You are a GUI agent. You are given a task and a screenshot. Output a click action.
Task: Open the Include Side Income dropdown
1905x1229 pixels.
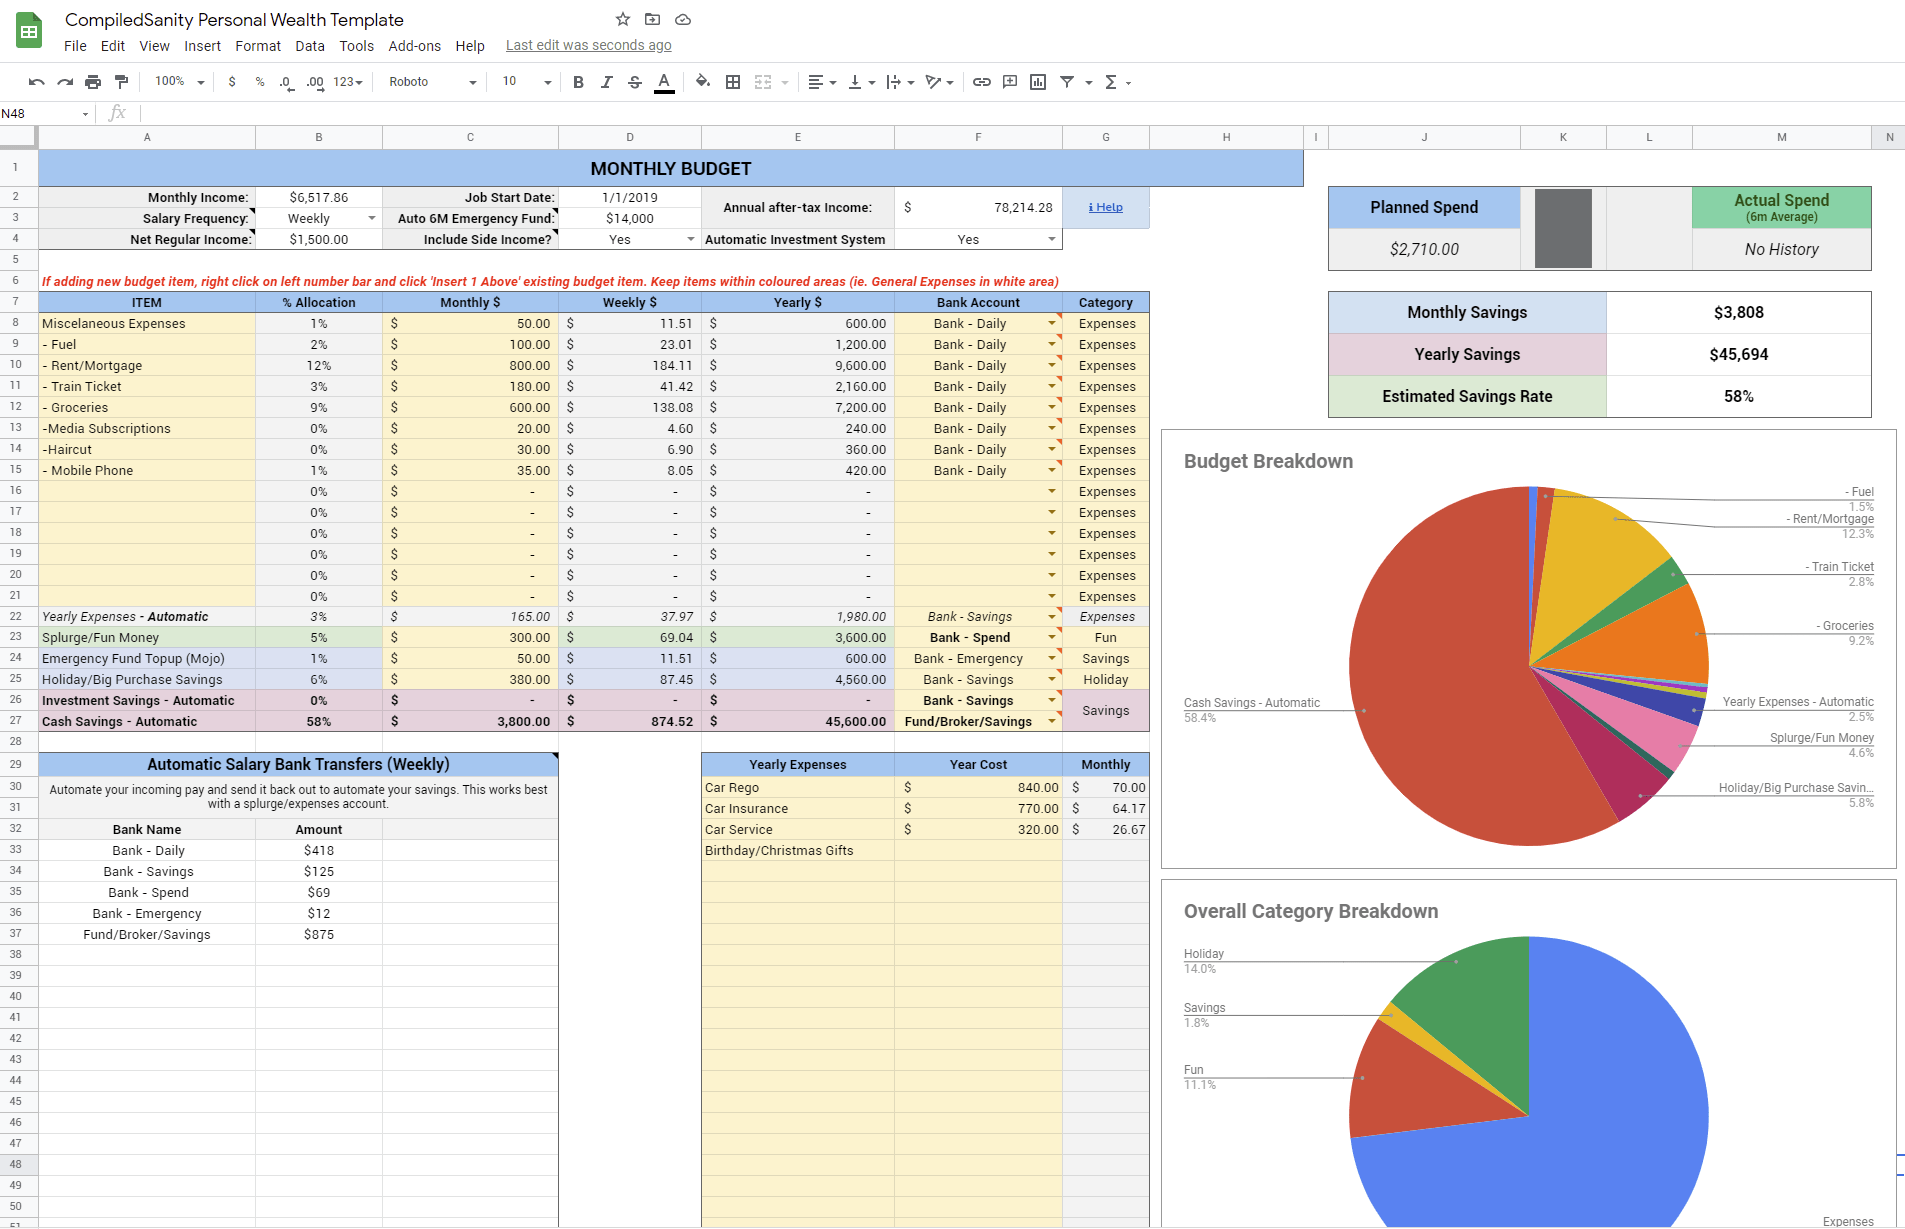tap(690, 239)
